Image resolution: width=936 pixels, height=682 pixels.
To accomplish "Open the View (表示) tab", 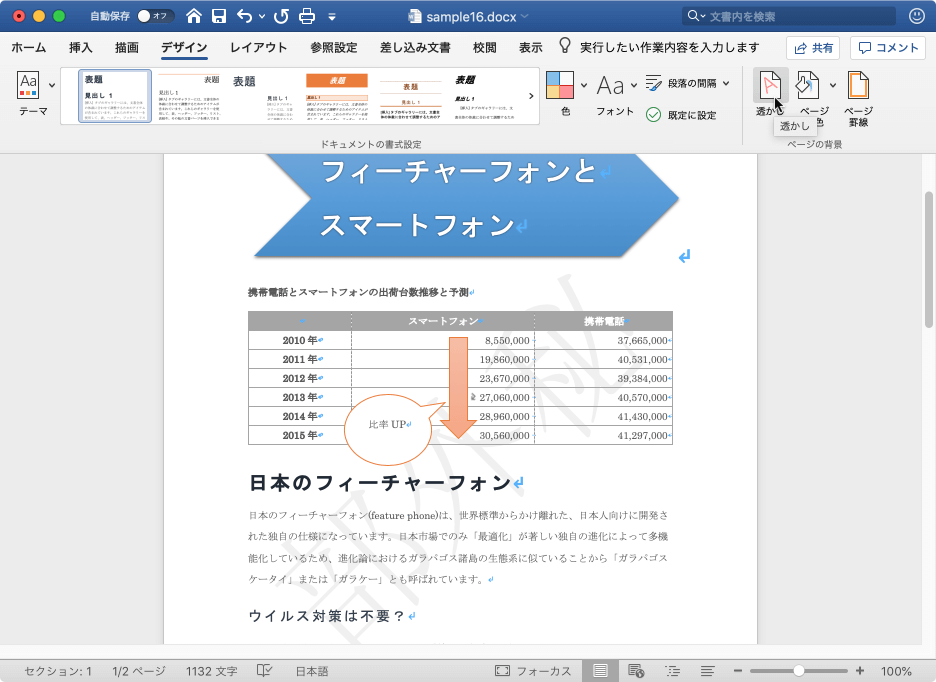I will (x=530, y=47).
